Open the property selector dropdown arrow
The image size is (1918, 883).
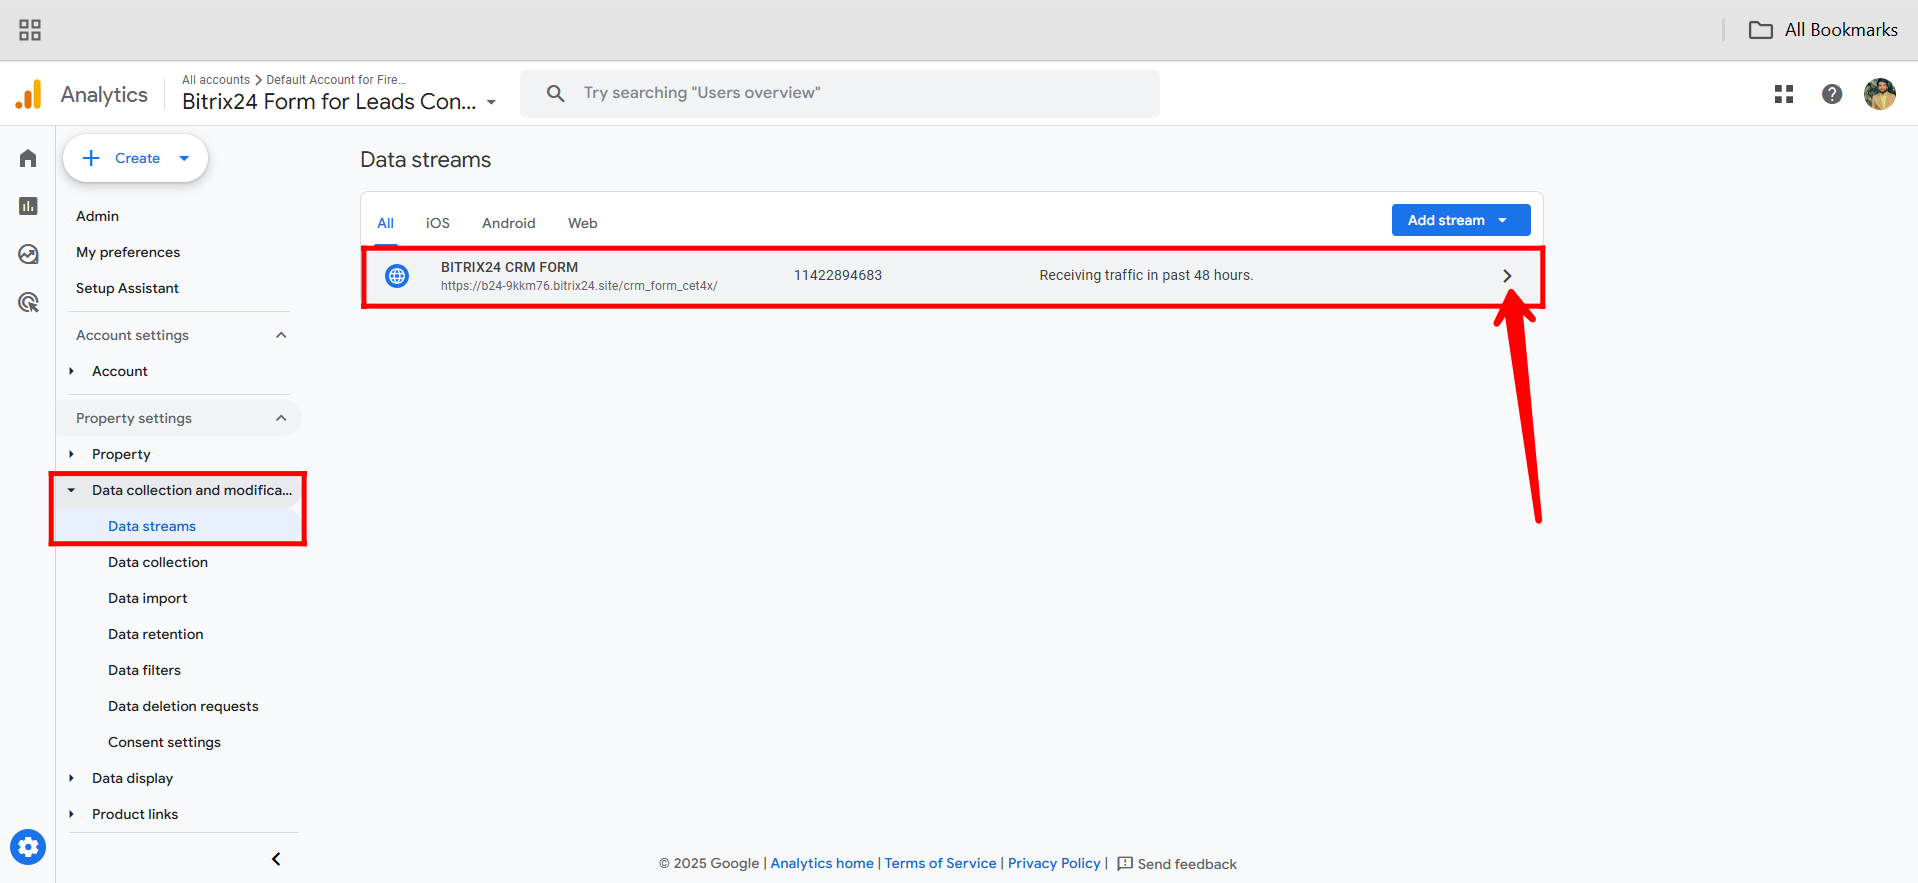click(491, 102)
